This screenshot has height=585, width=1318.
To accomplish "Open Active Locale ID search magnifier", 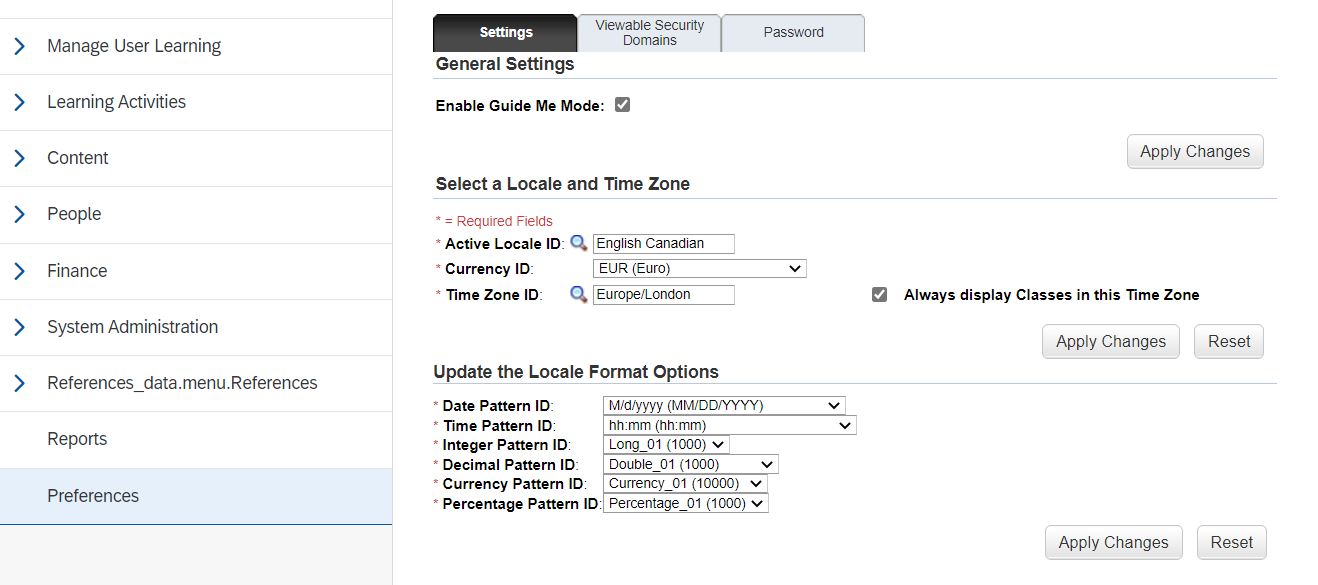I will pos(578,243).
